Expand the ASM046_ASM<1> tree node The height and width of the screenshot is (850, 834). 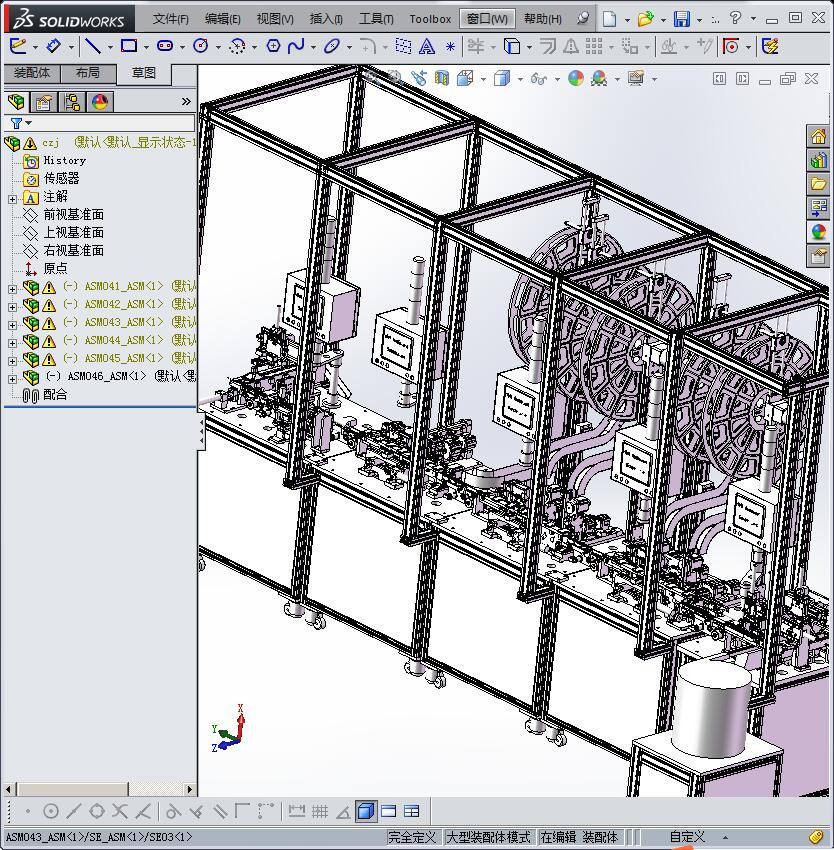[x=12, y=379]
